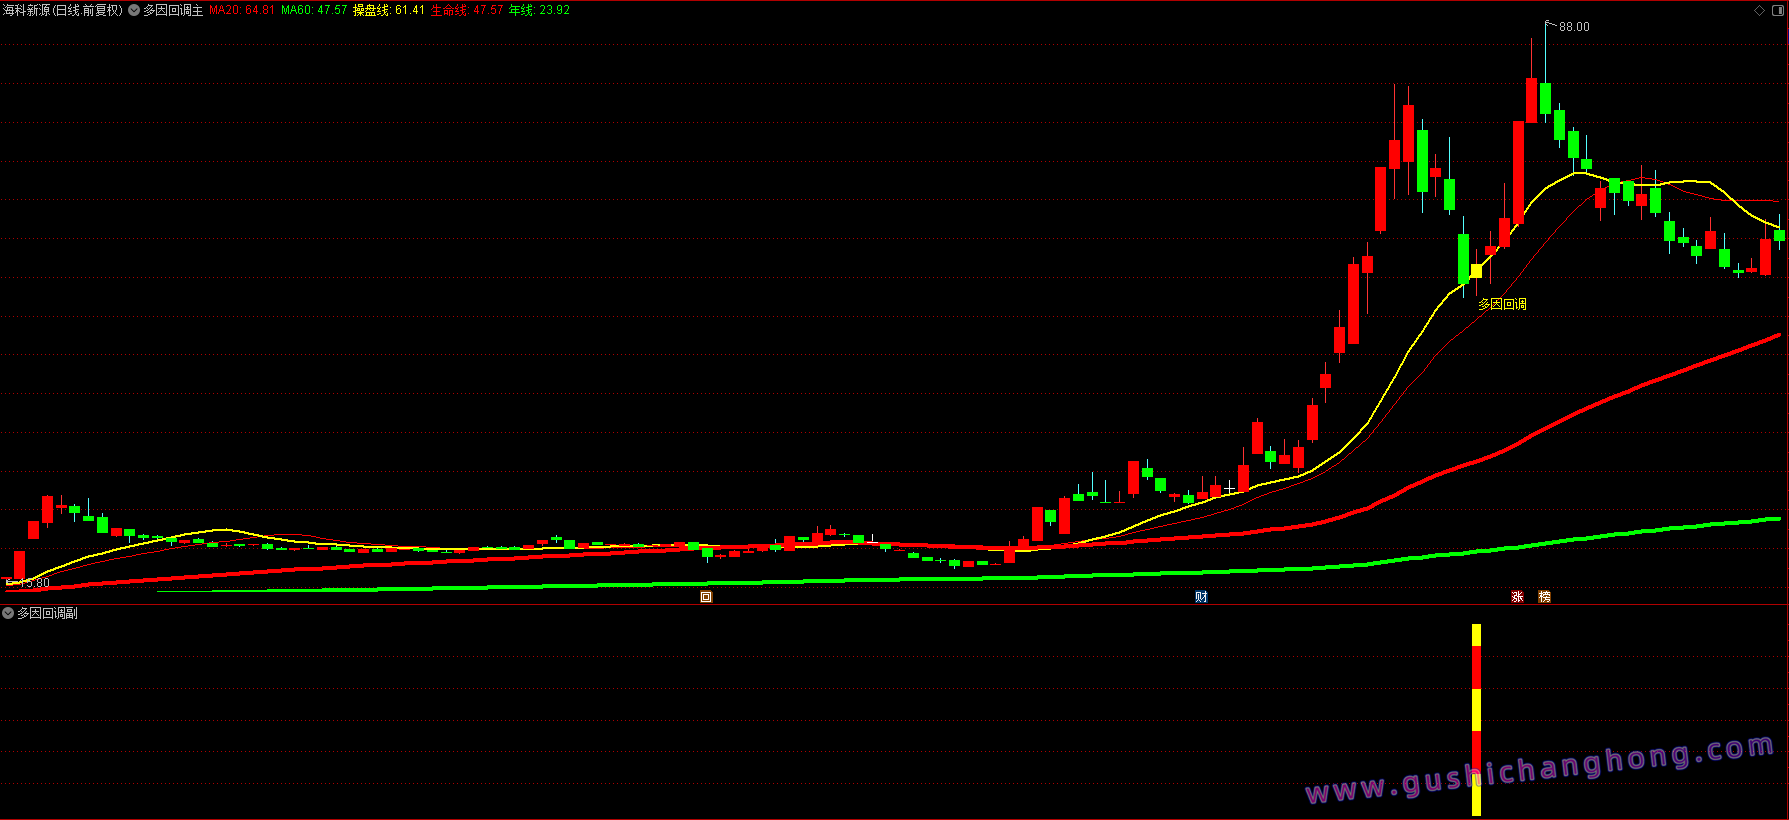Click the 多因回调主 indicator name
1789x820 pixels.
[x=173, y=10]
